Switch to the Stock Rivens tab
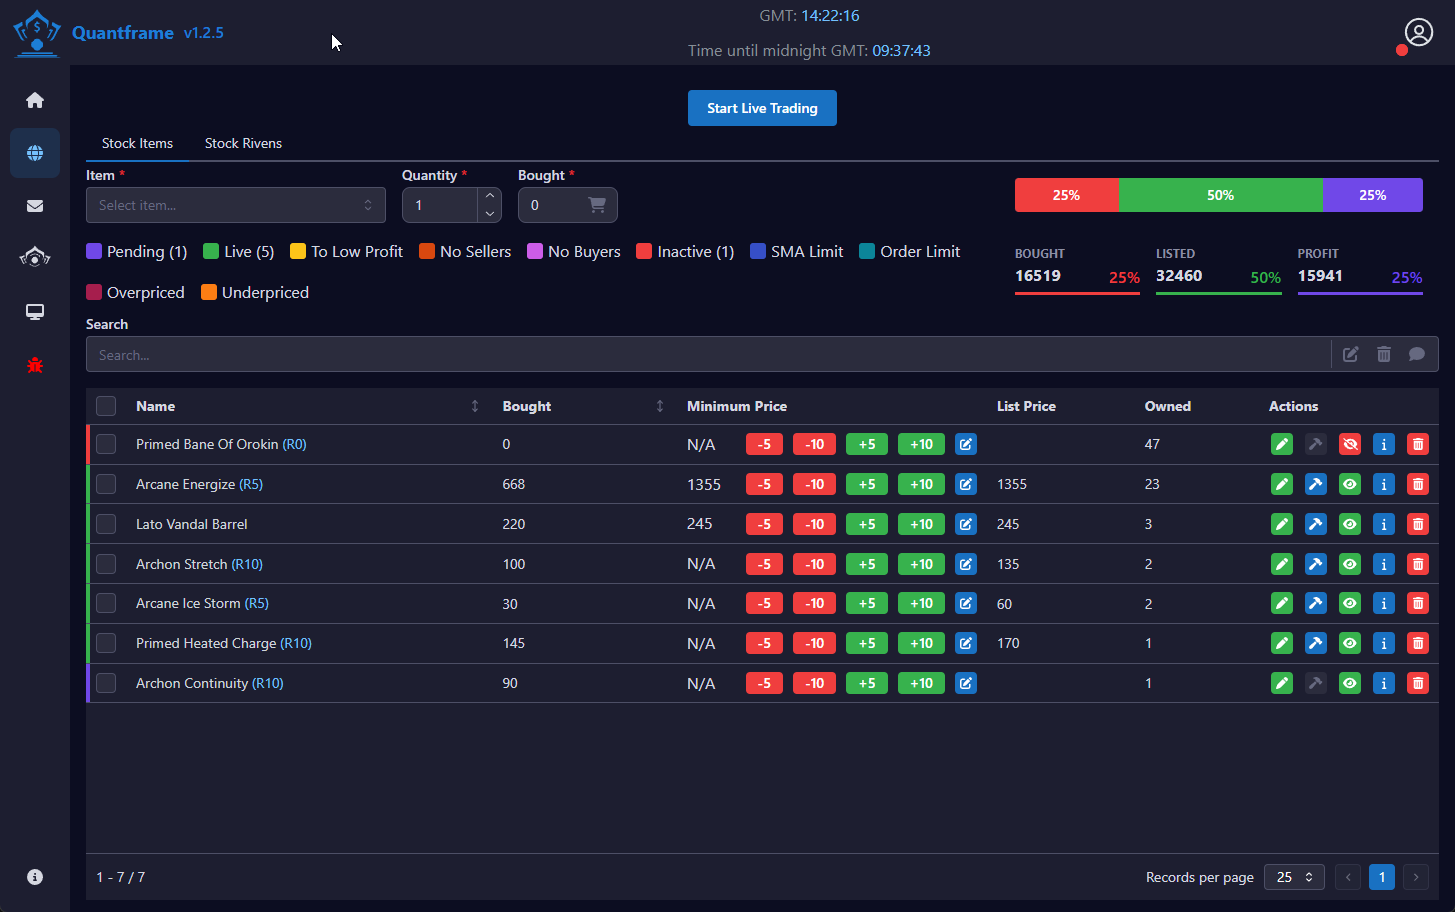This screenshot has width=1455, height=912. 243,143
